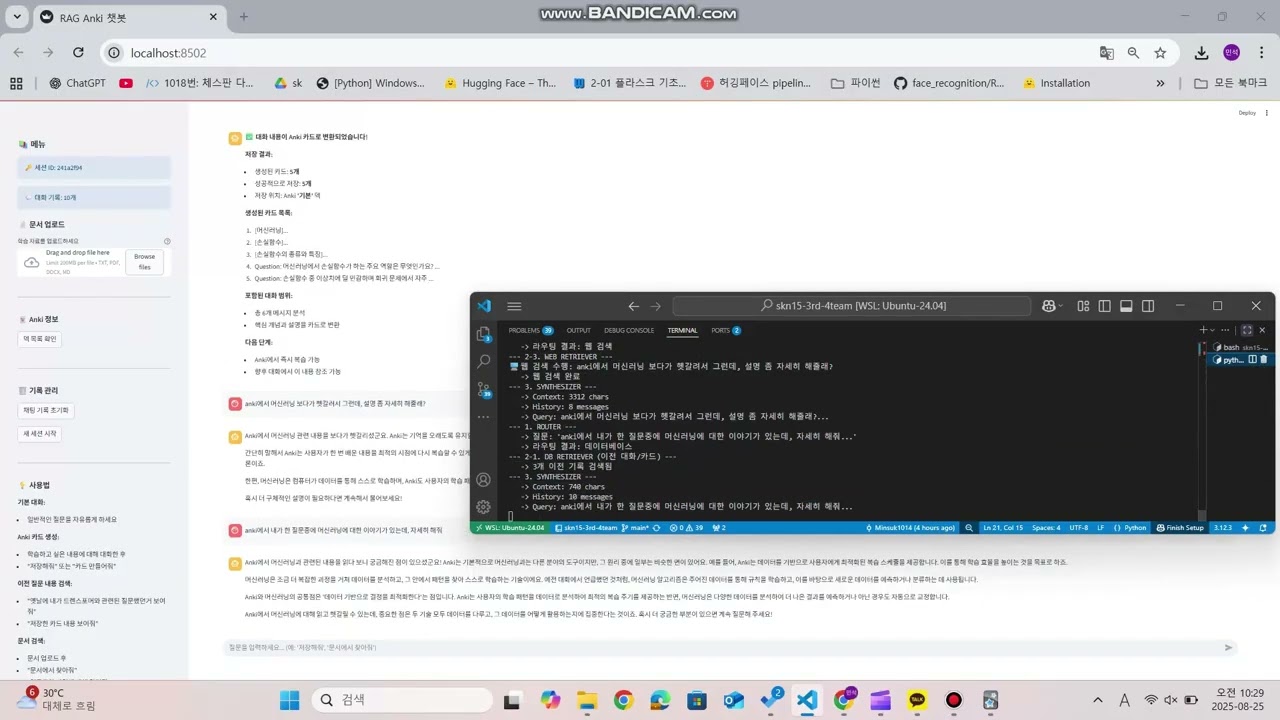This screenshot has width=1280, height=720.
Task: Switch to DEBUG CONSOLE tab
Action: 629,330
